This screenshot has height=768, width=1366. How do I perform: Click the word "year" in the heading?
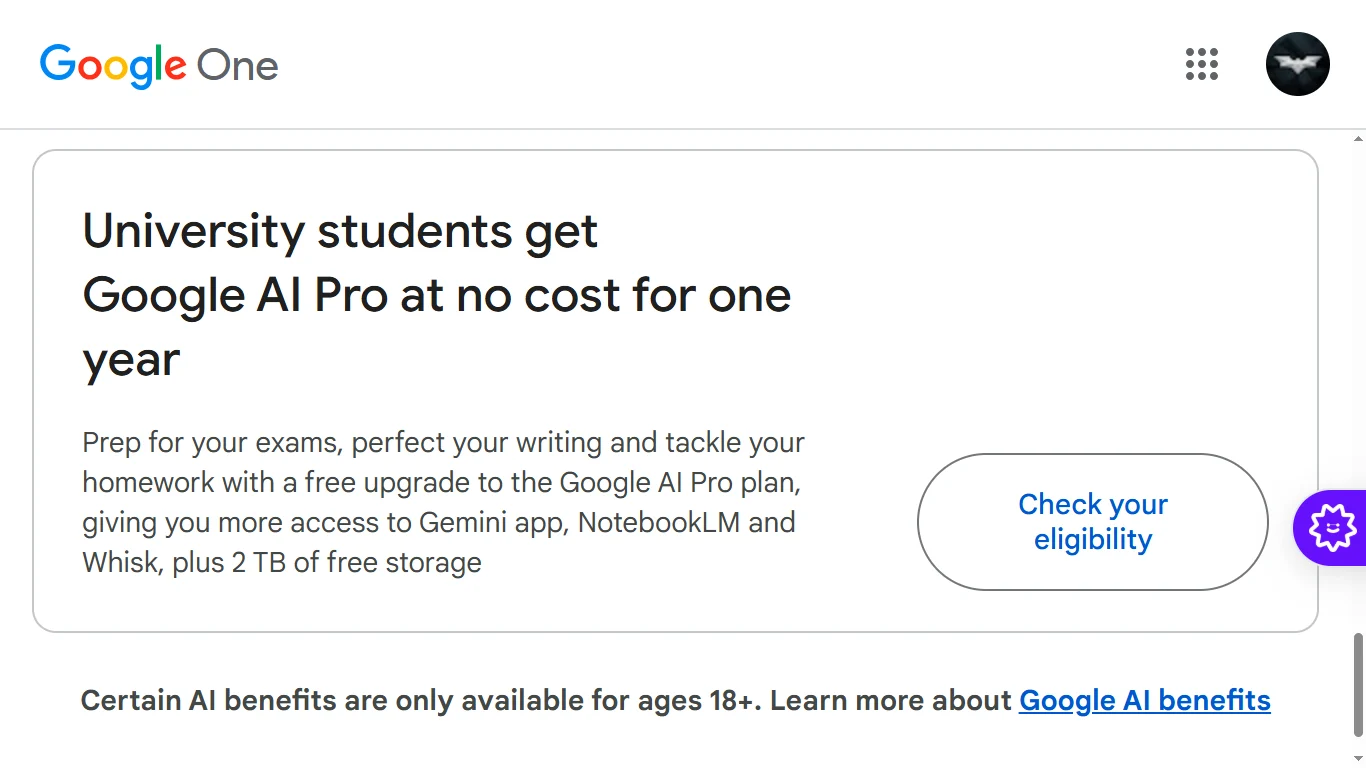tap(131, 360)
